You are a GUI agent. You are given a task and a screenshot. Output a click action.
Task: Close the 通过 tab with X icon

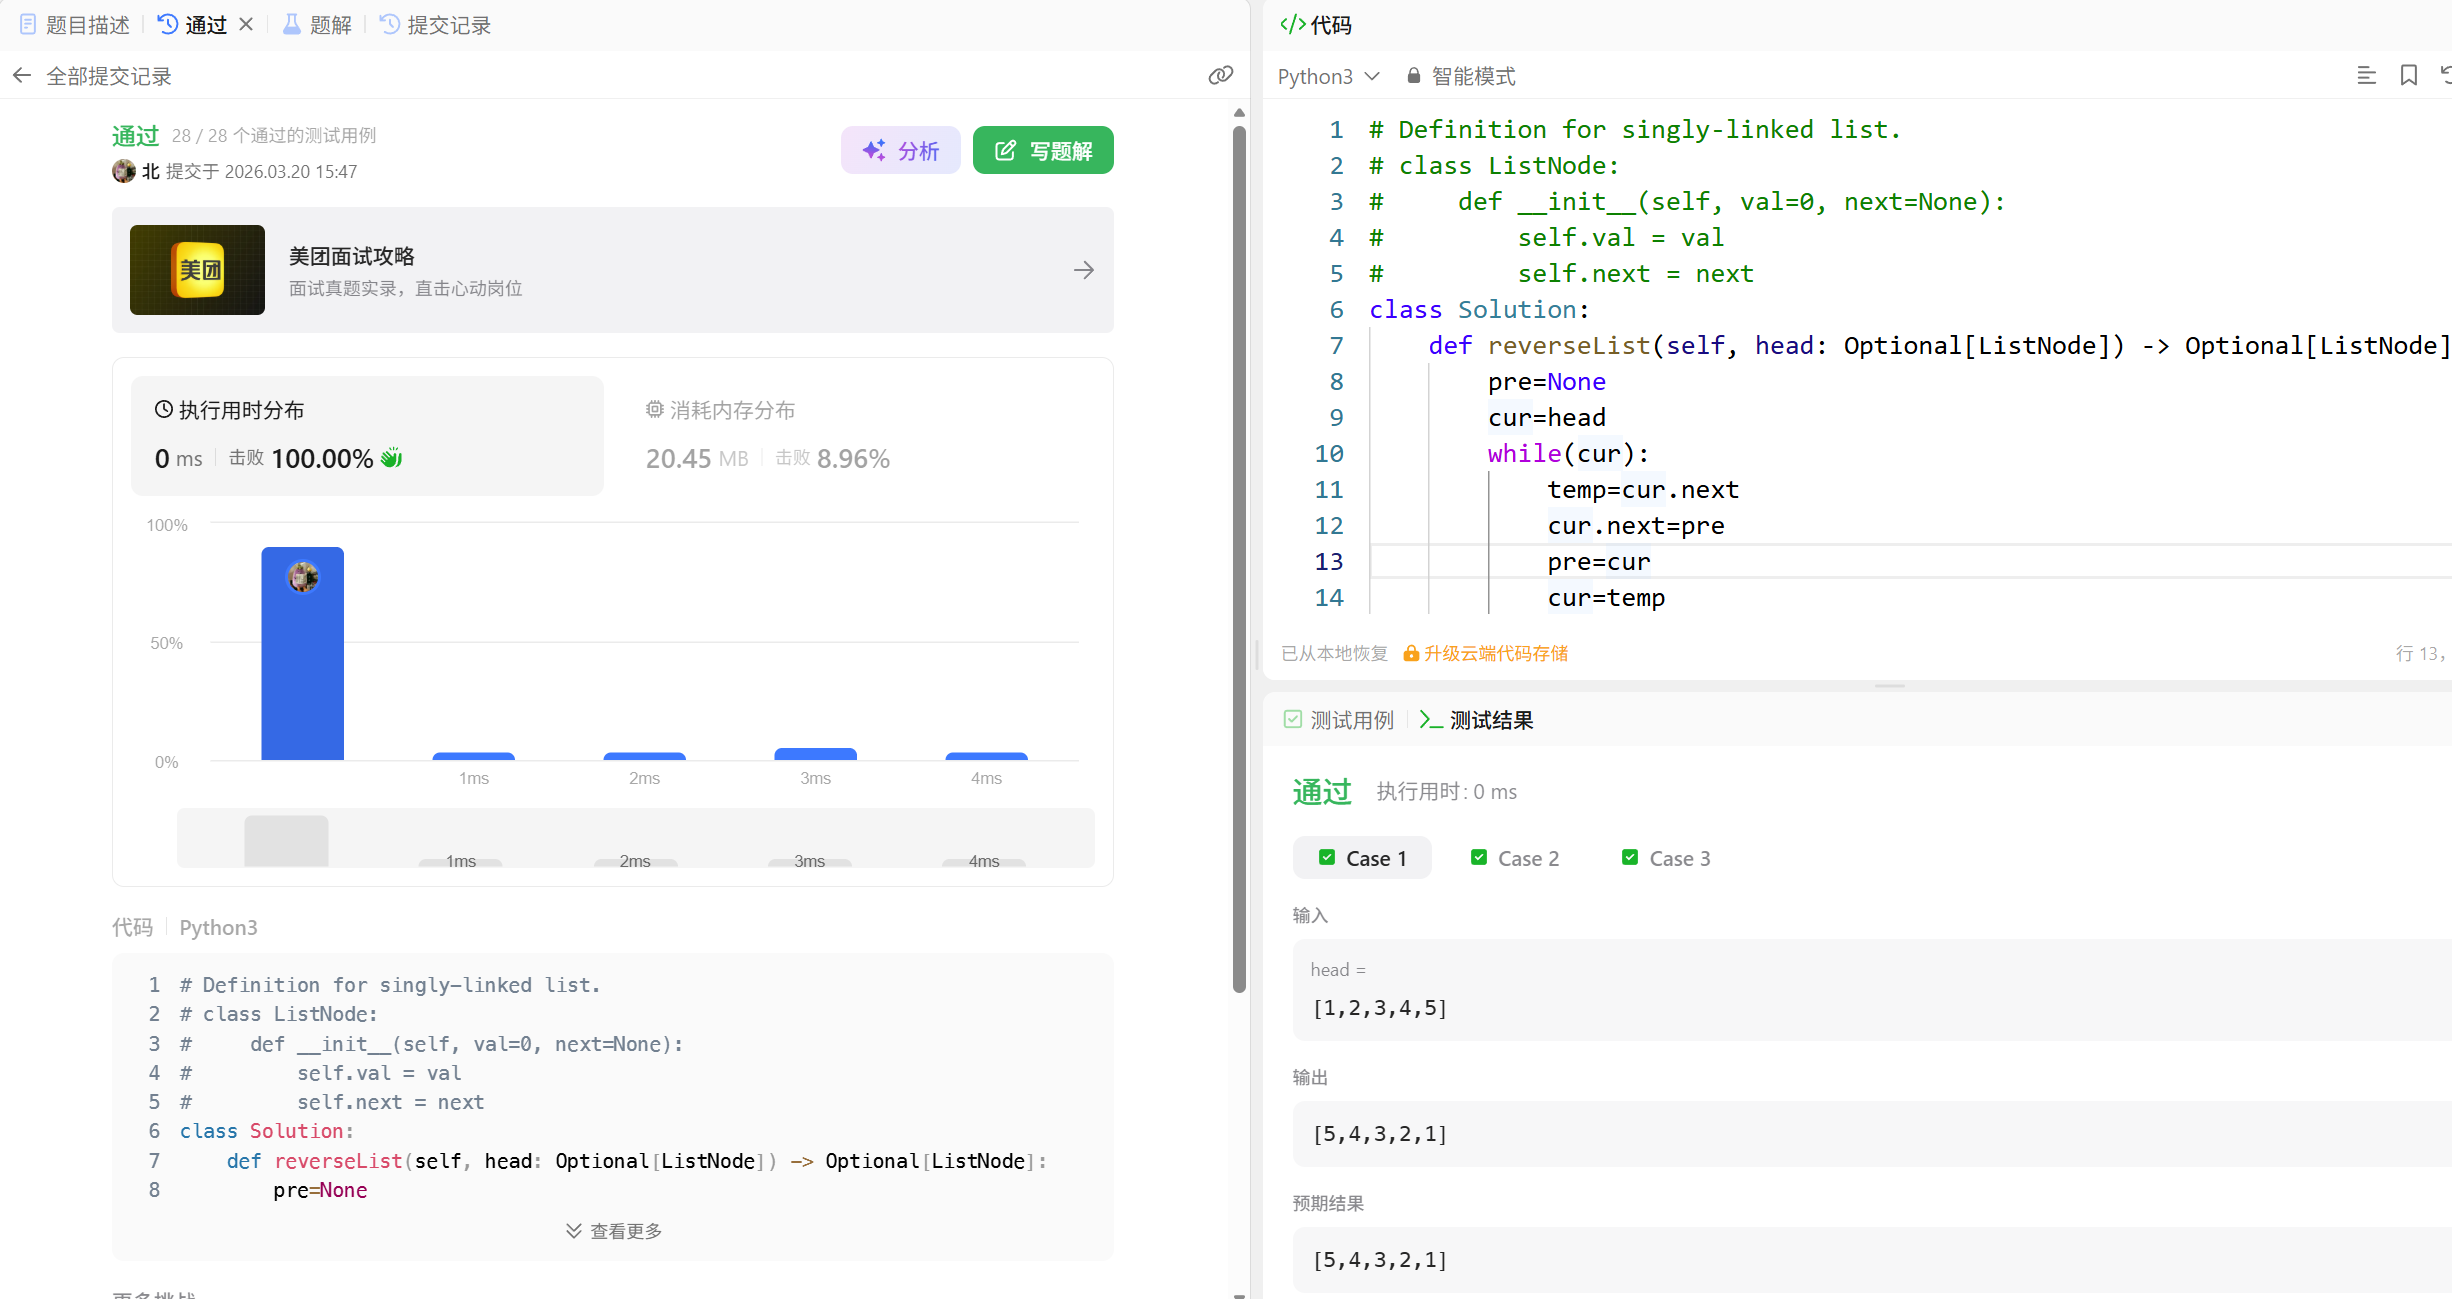246,24
